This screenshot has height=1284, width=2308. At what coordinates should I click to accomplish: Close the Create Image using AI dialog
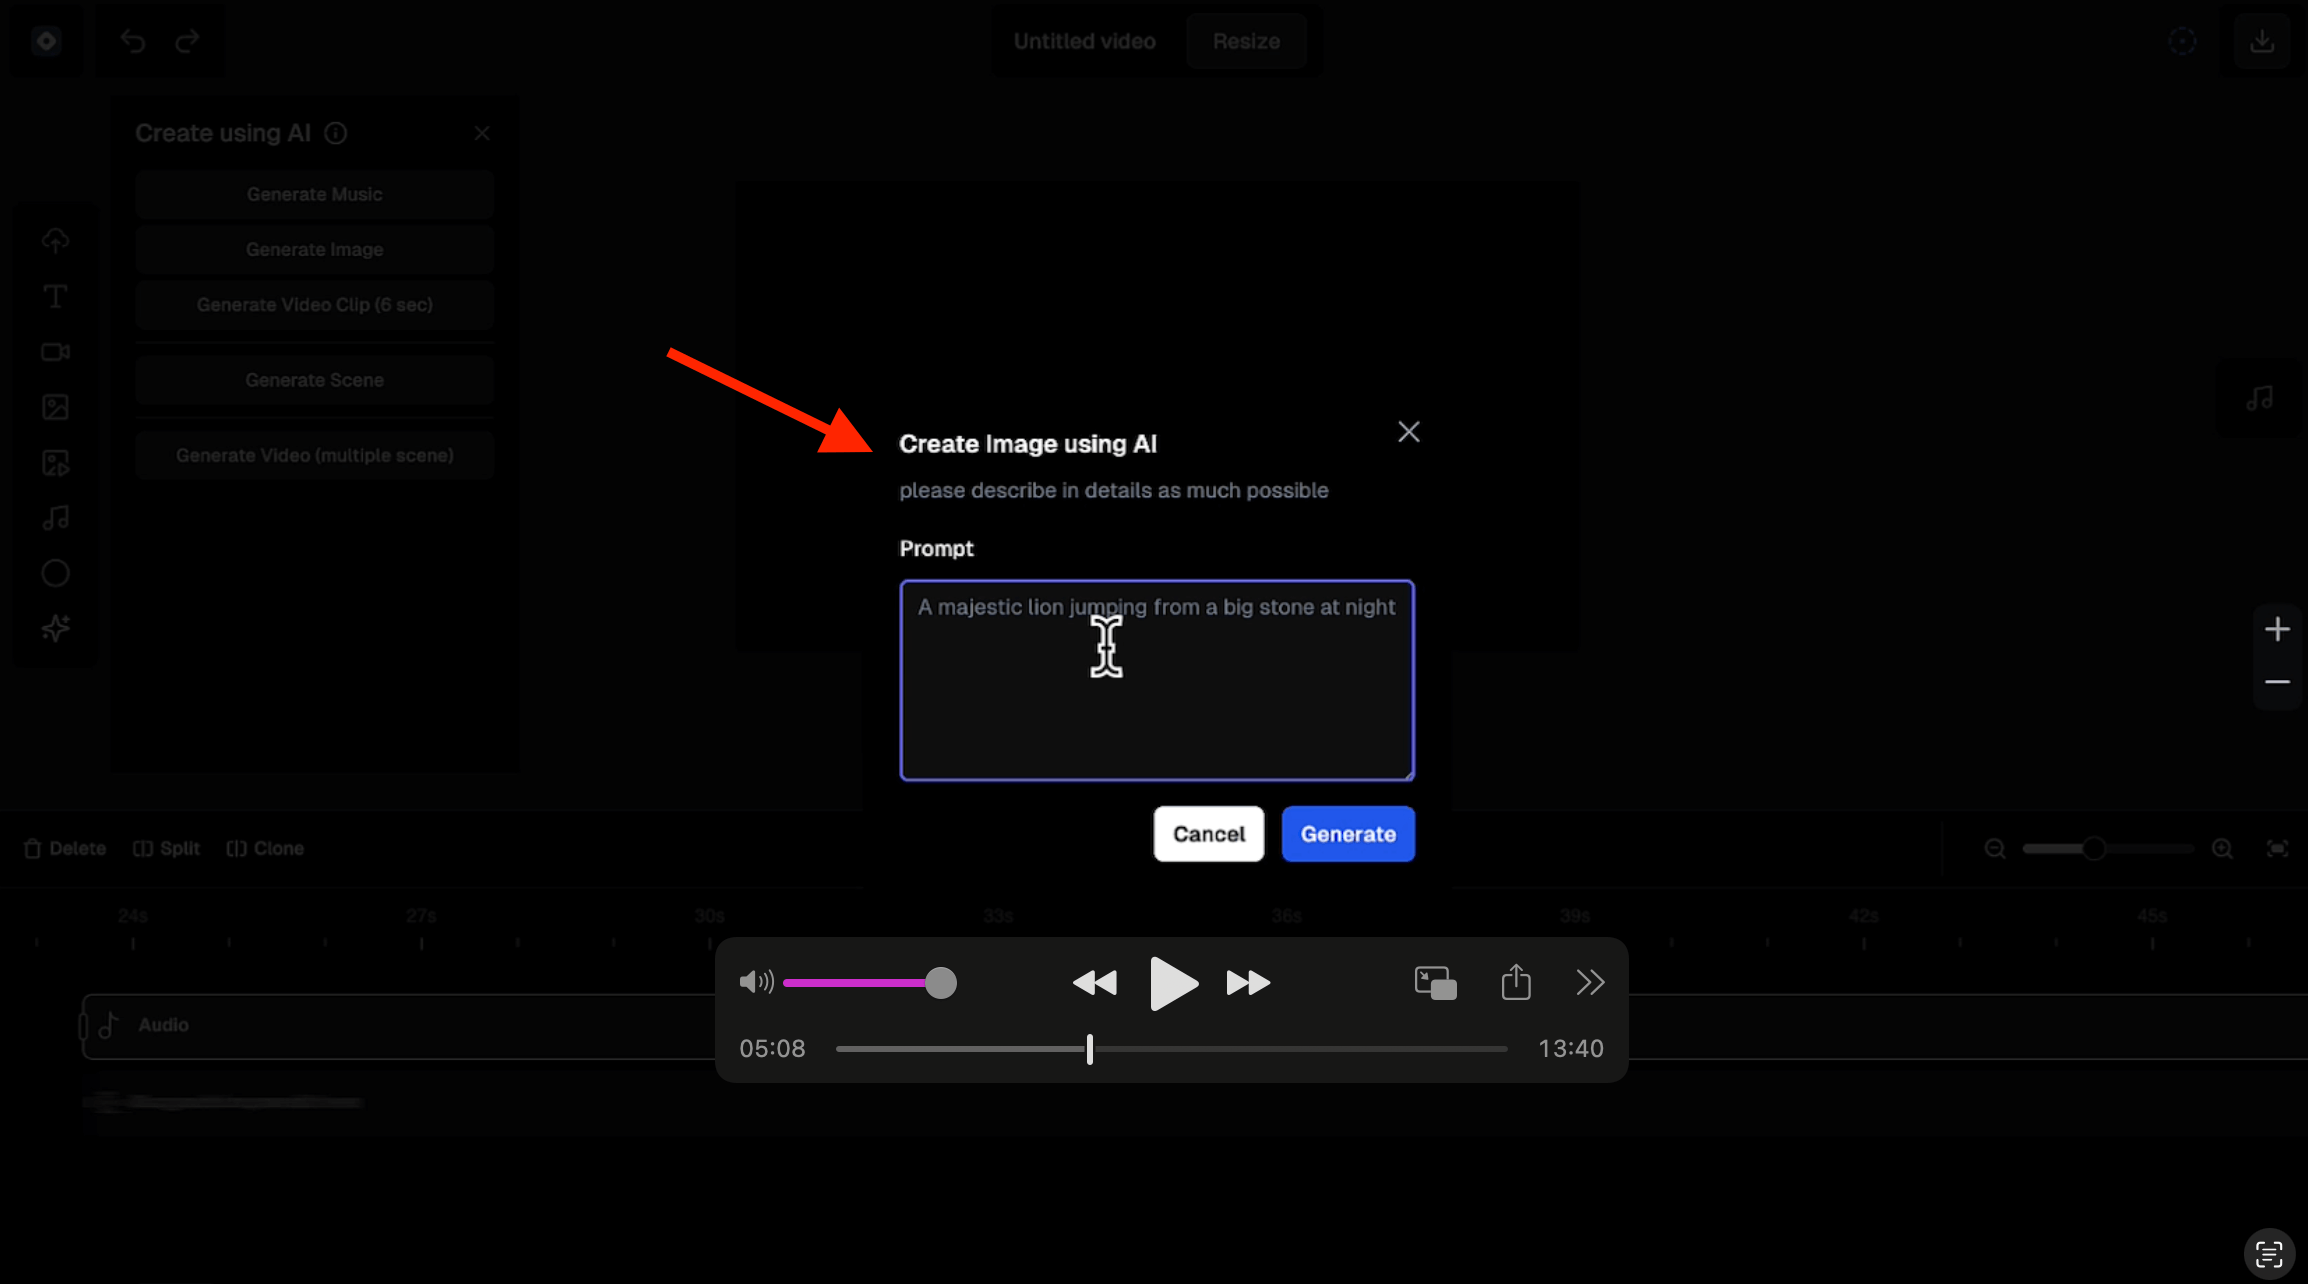click(1408, 432)
